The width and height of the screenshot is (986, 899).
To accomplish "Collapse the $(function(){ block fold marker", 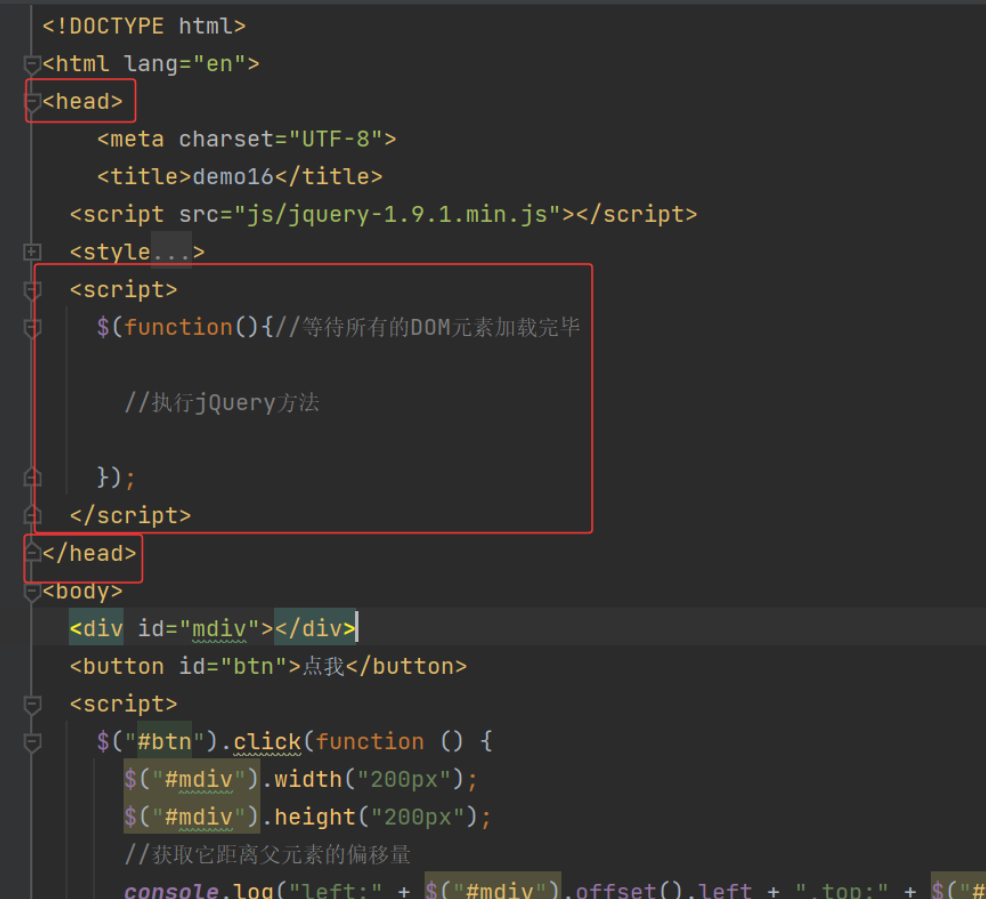I will pos(32,328).
